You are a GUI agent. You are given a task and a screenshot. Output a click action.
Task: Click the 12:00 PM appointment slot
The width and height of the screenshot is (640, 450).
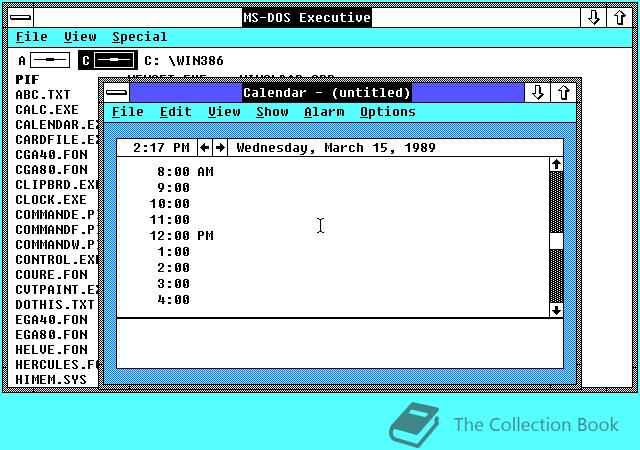pos(333,236)
